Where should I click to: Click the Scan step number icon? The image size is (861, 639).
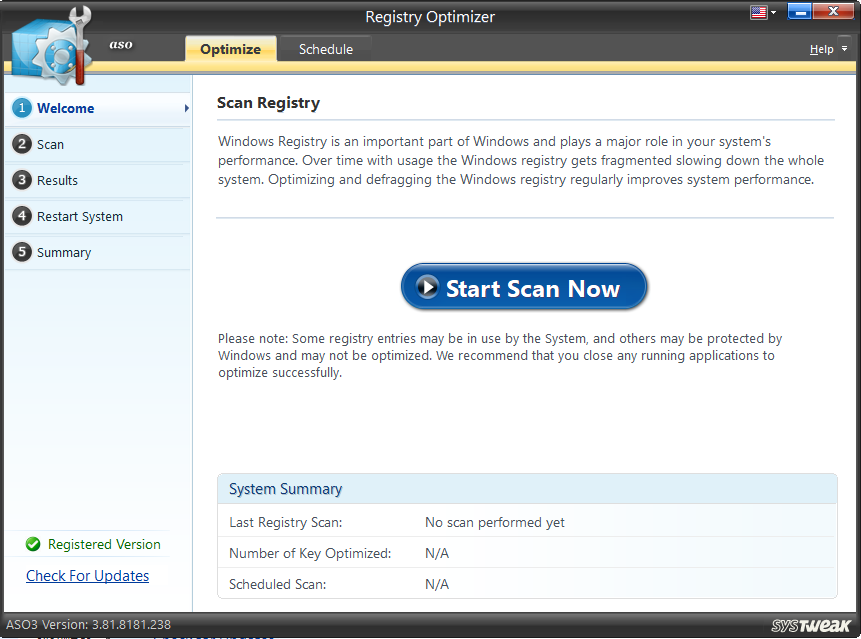pos(22,144)
